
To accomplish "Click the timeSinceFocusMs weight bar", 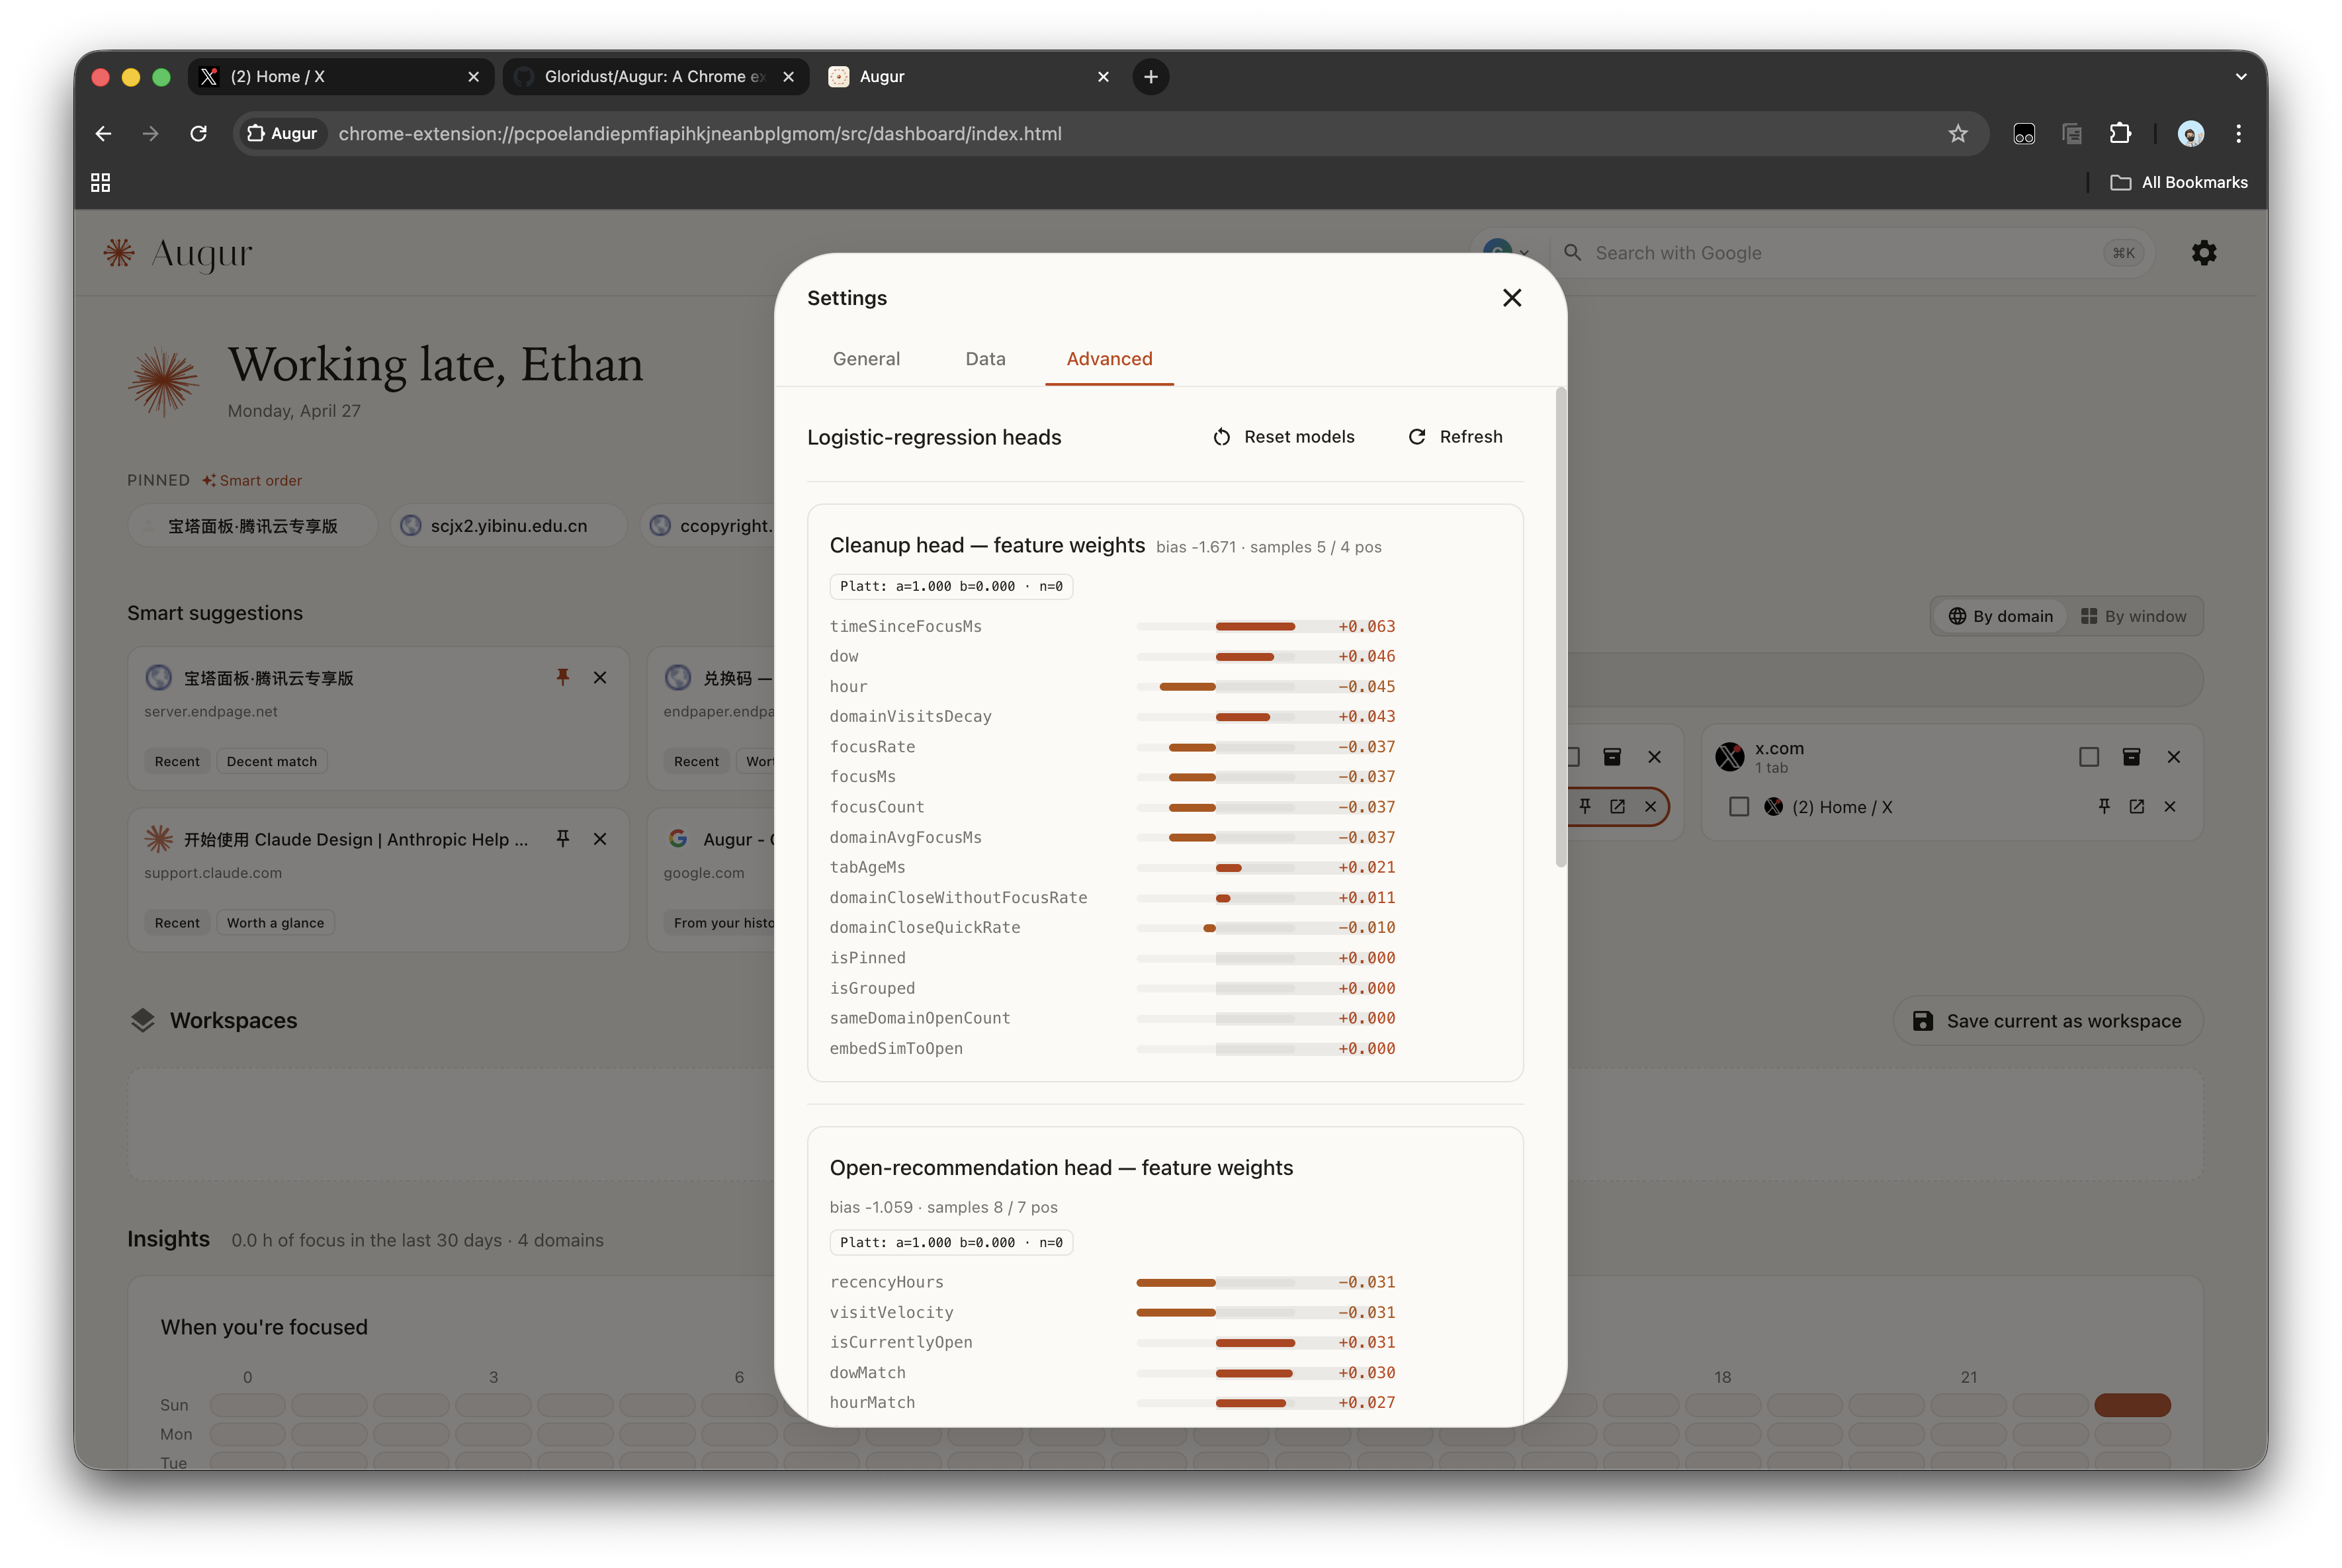I will [1216, 627].
